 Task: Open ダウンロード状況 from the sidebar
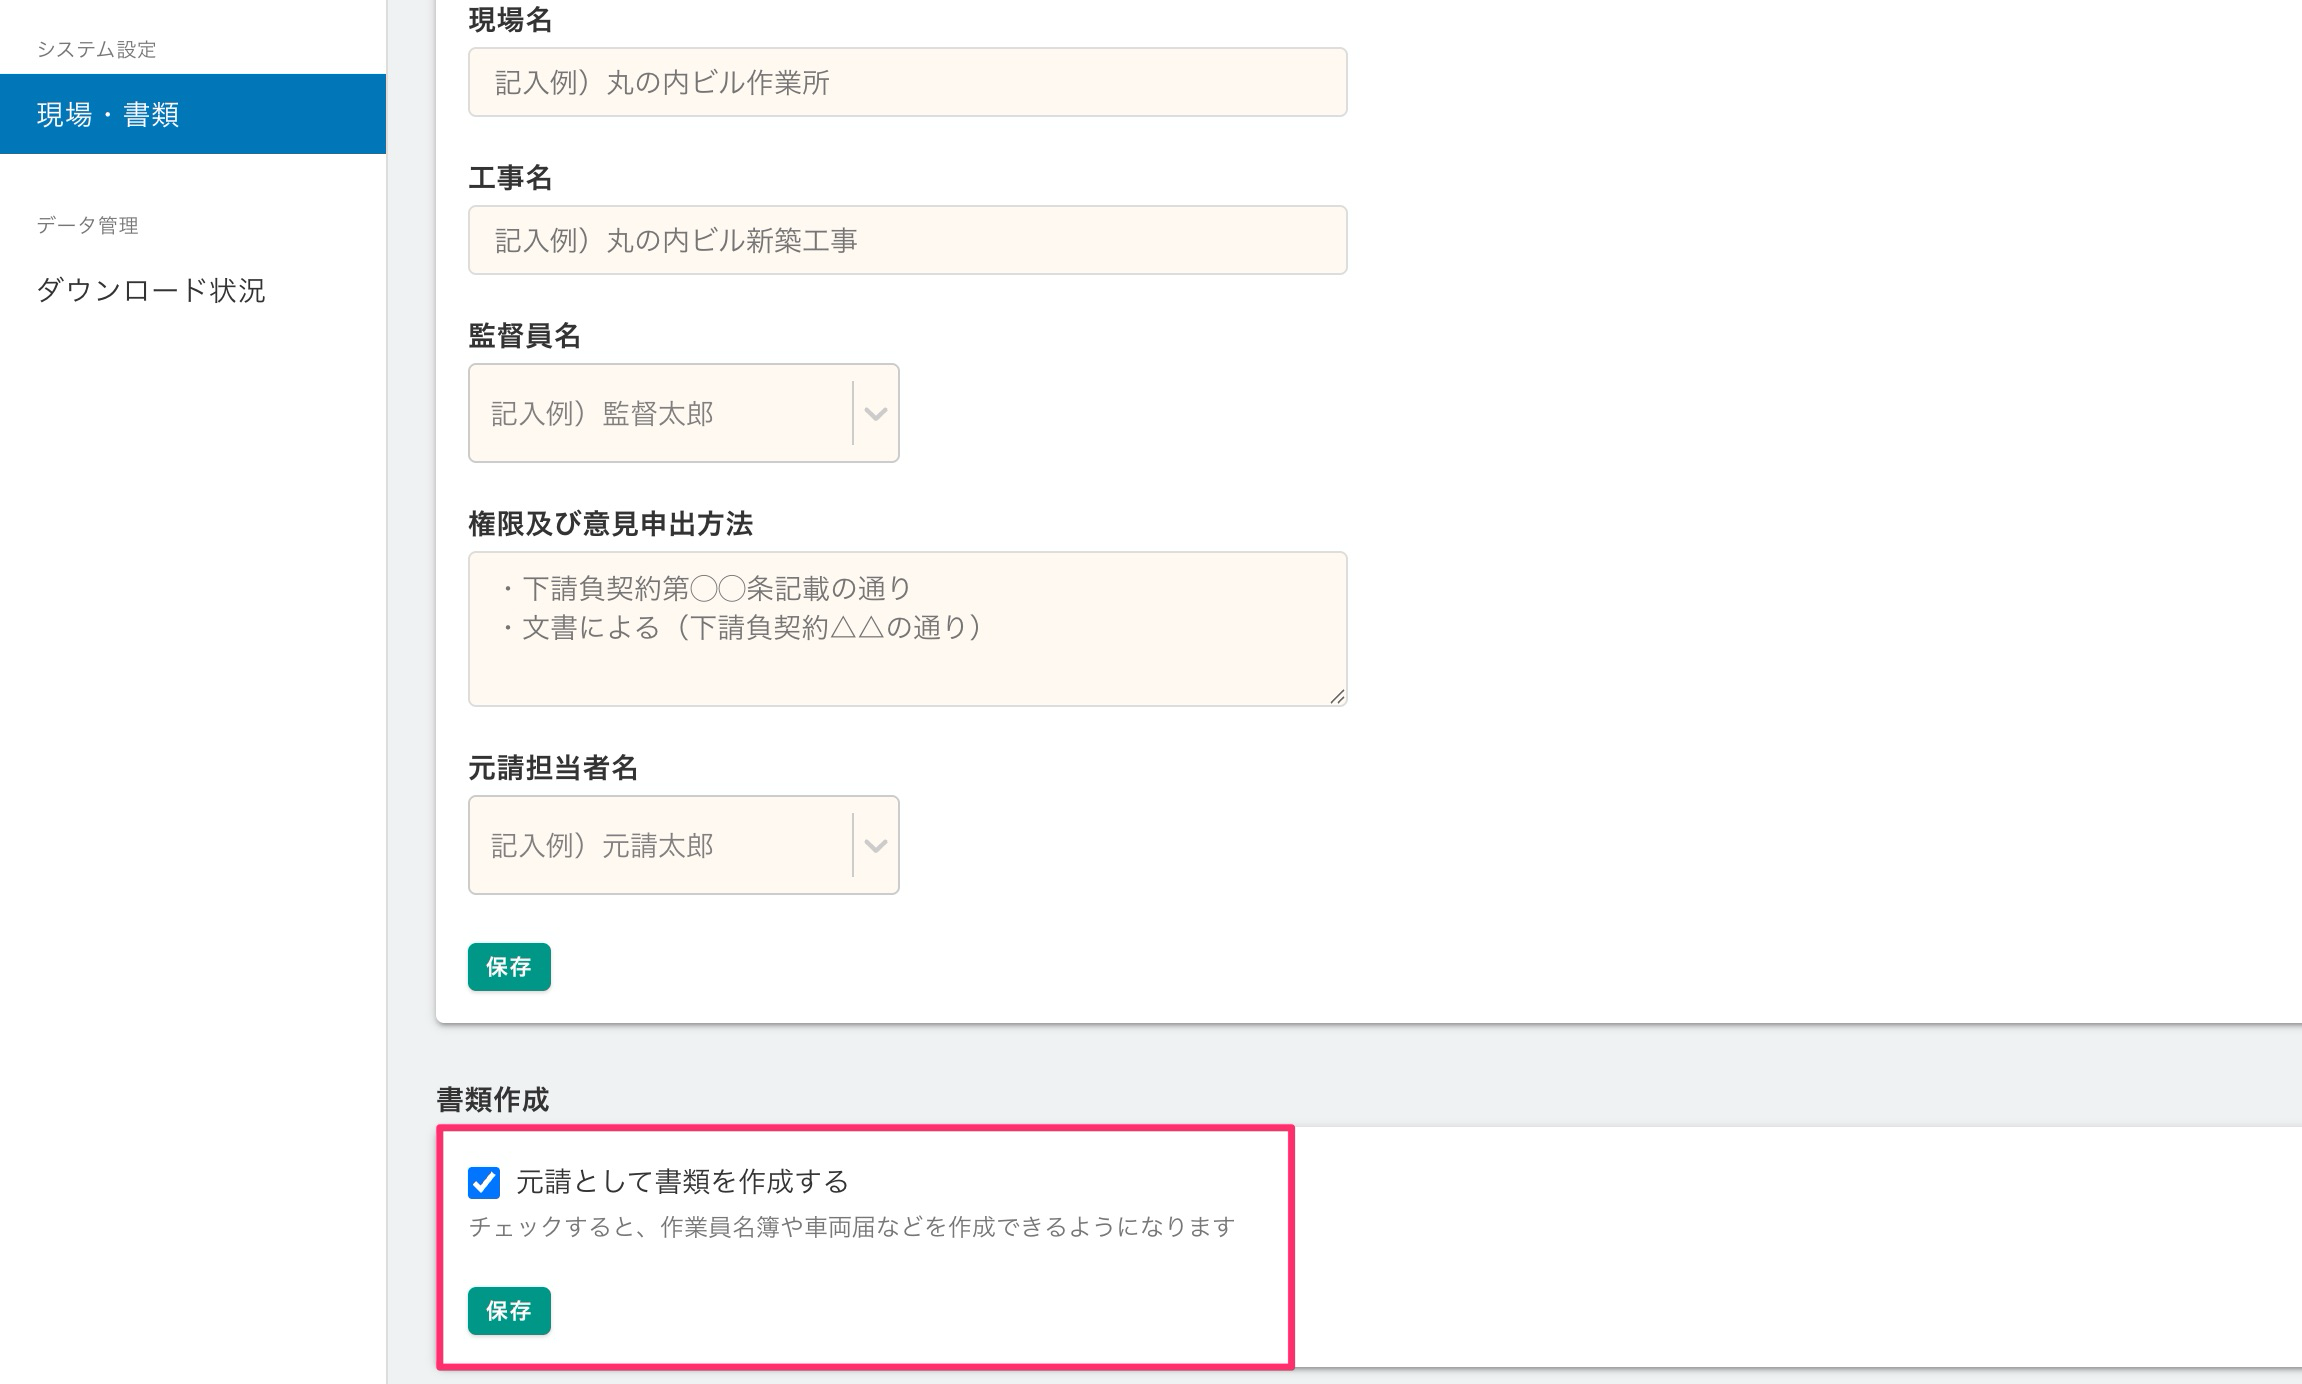click(150, 292)
